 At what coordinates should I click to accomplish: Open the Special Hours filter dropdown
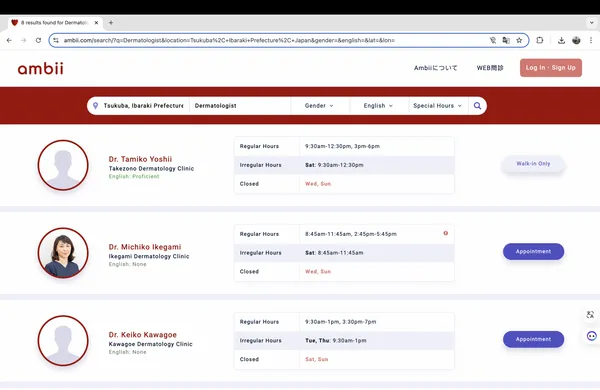(x=437, y=106)
